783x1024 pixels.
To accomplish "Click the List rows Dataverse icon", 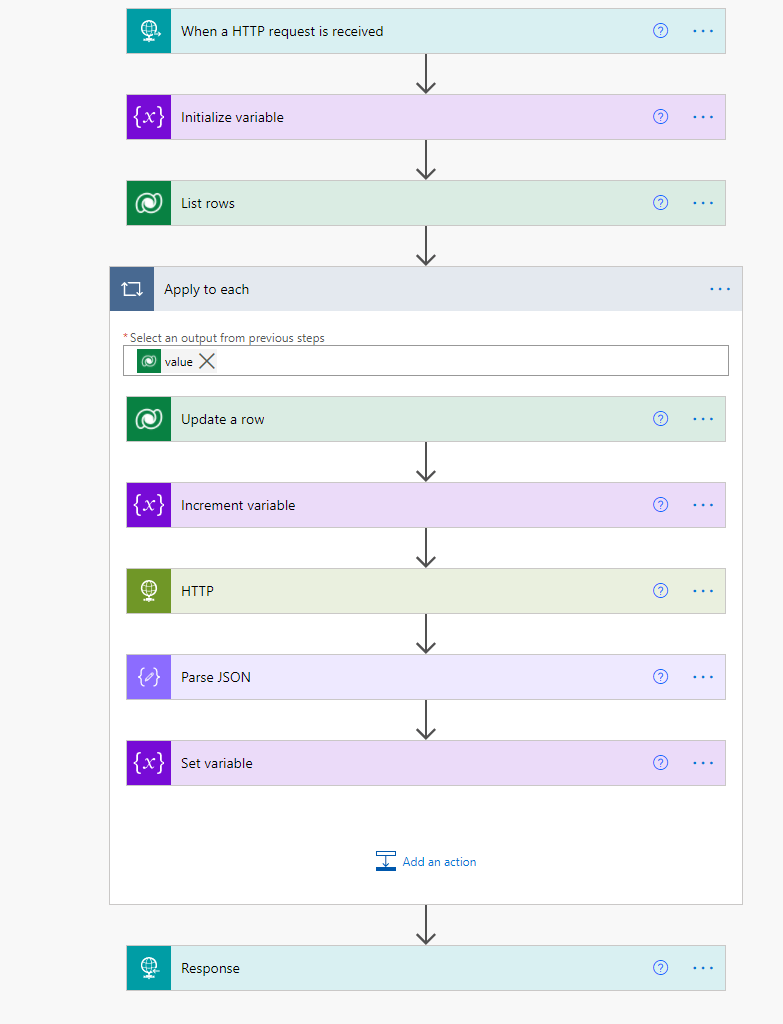I will click(149, 203).
